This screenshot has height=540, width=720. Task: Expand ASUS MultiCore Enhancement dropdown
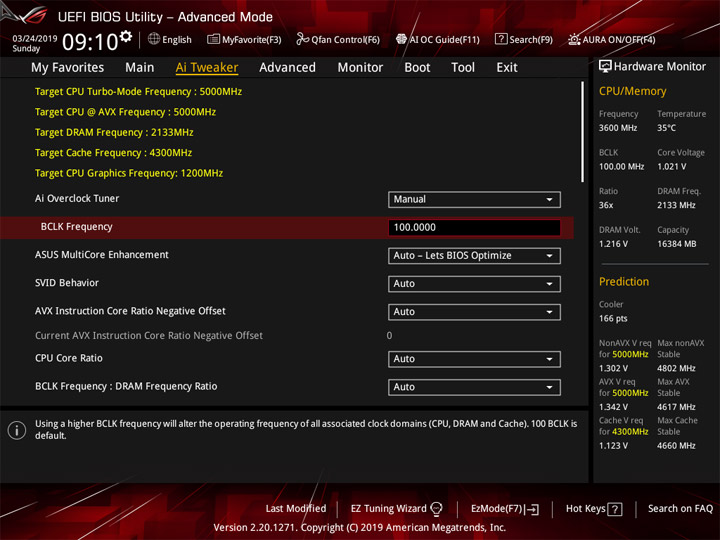pos(474,256)
